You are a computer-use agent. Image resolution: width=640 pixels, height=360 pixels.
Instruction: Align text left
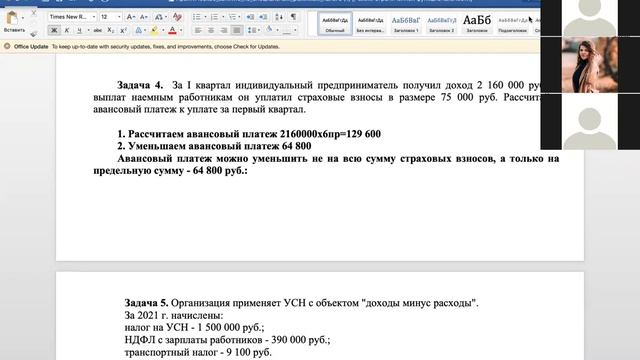pyautogui.click(x=198, y=30)
